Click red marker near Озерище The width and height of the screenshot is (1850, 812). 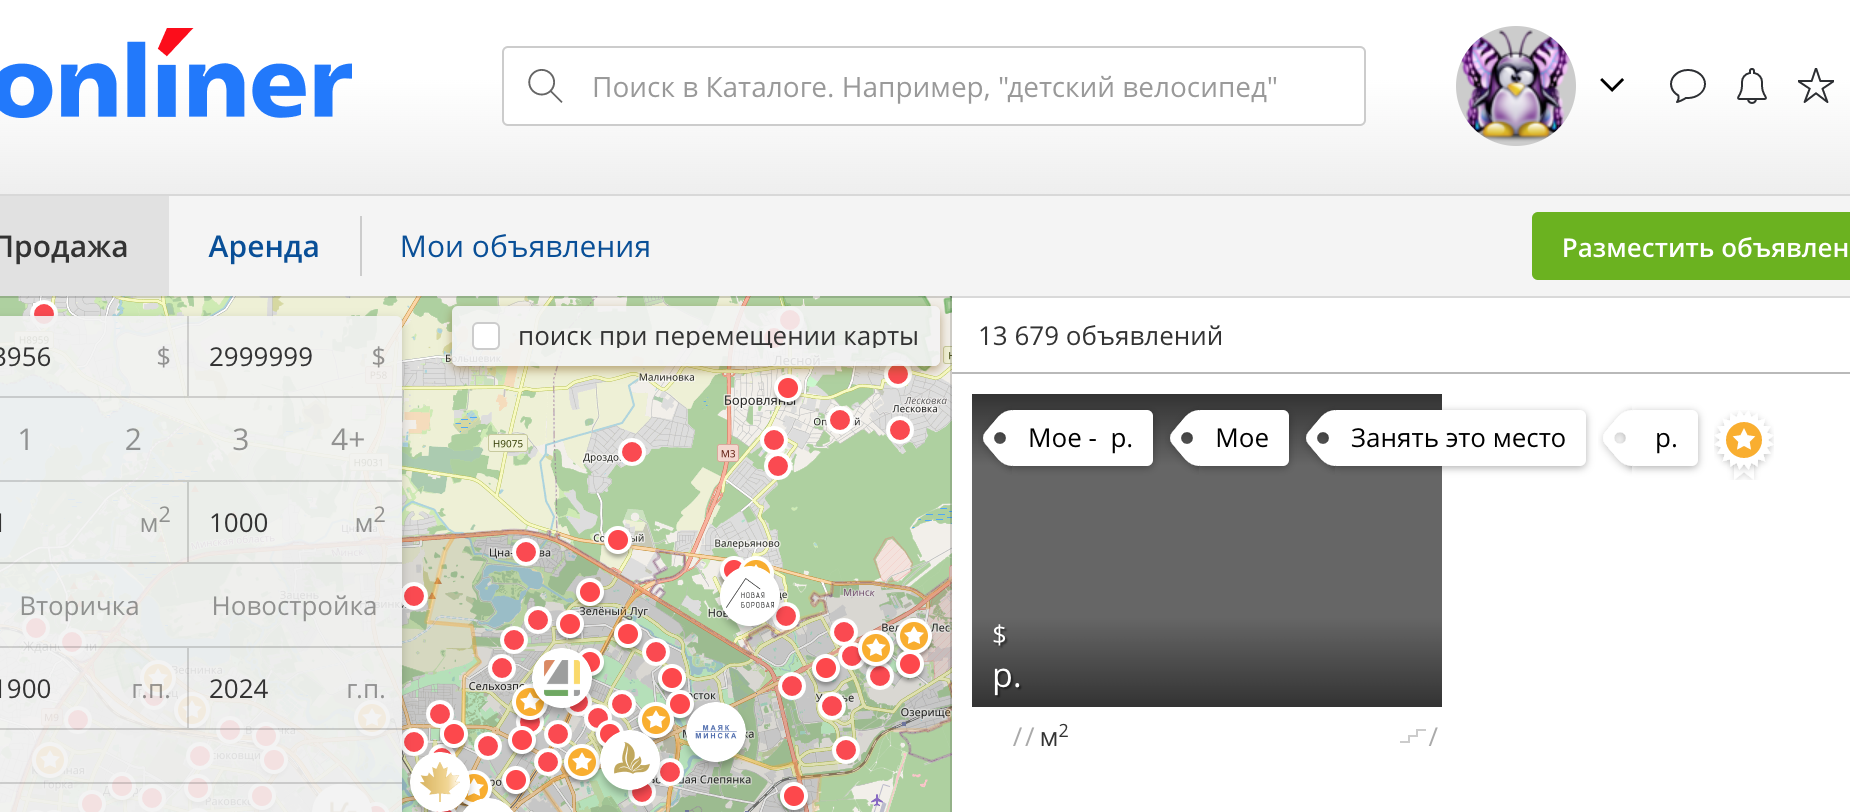(x=846, y=750)
